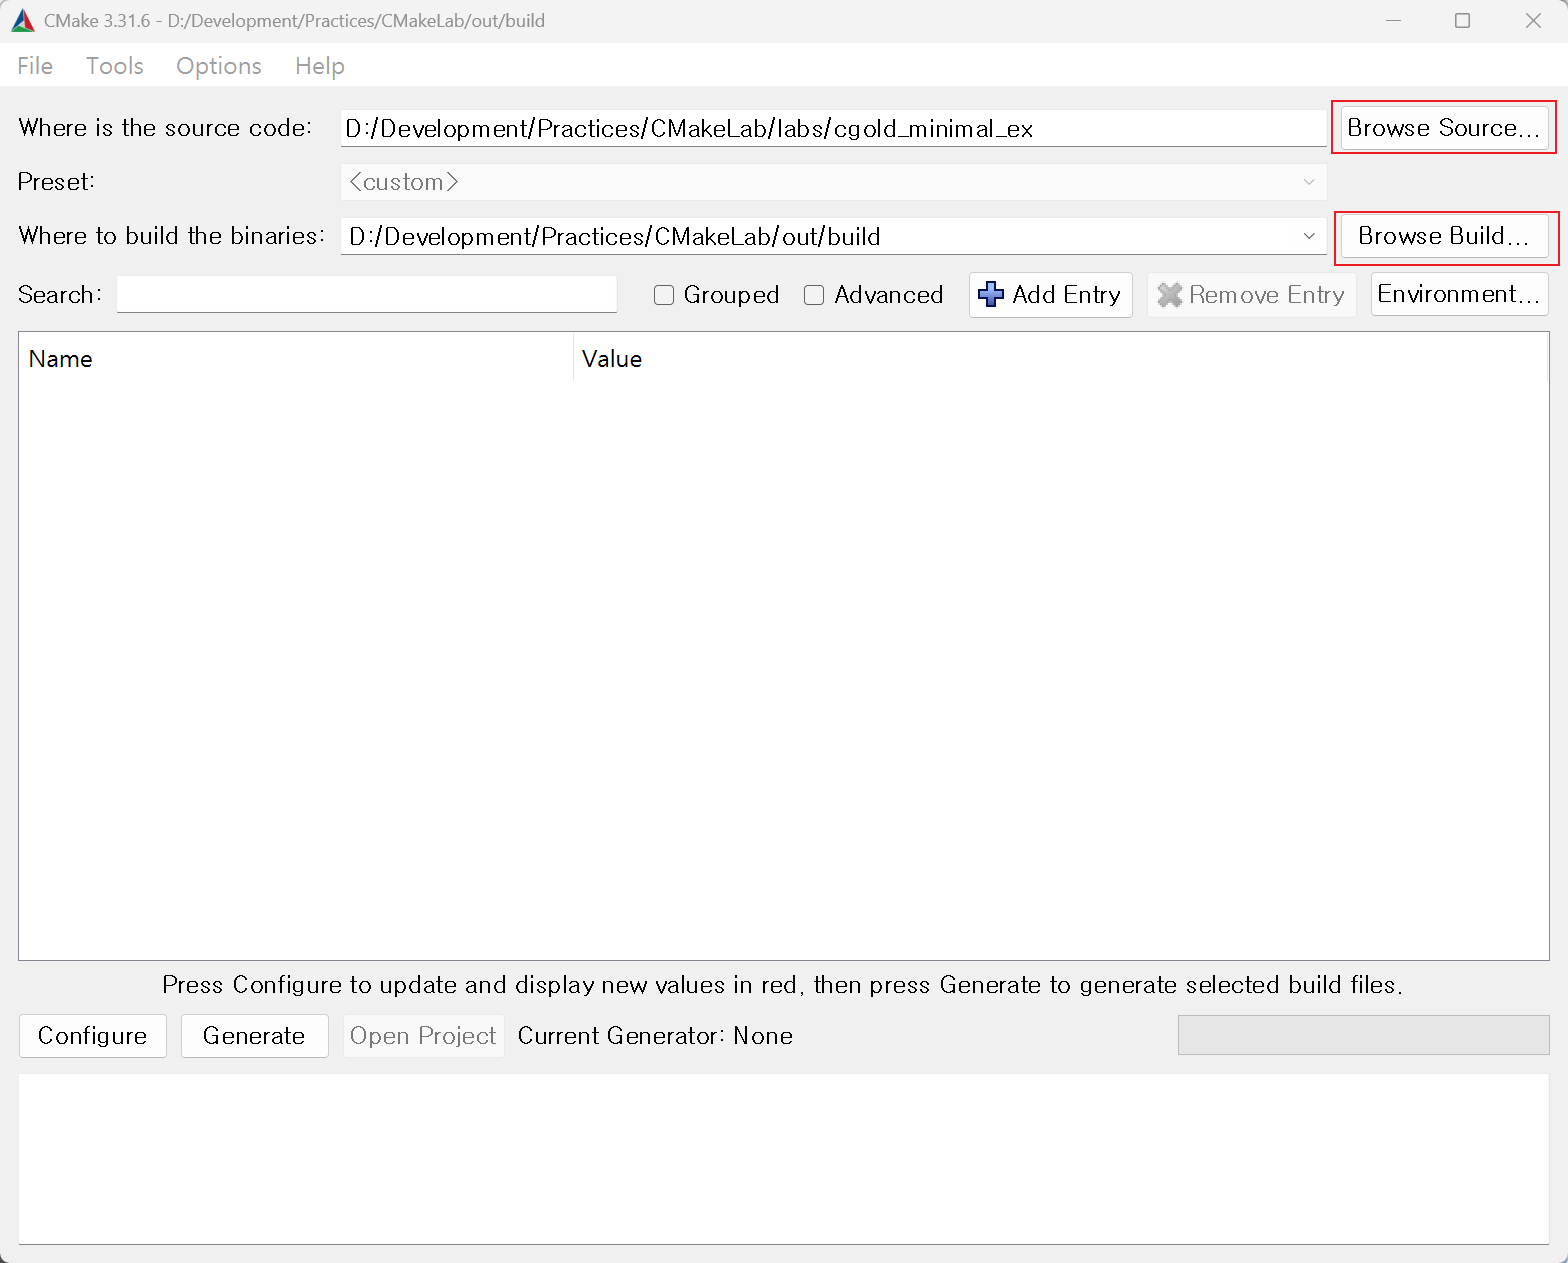Click the Generate button
1568x1263 pixels.
254,1036
